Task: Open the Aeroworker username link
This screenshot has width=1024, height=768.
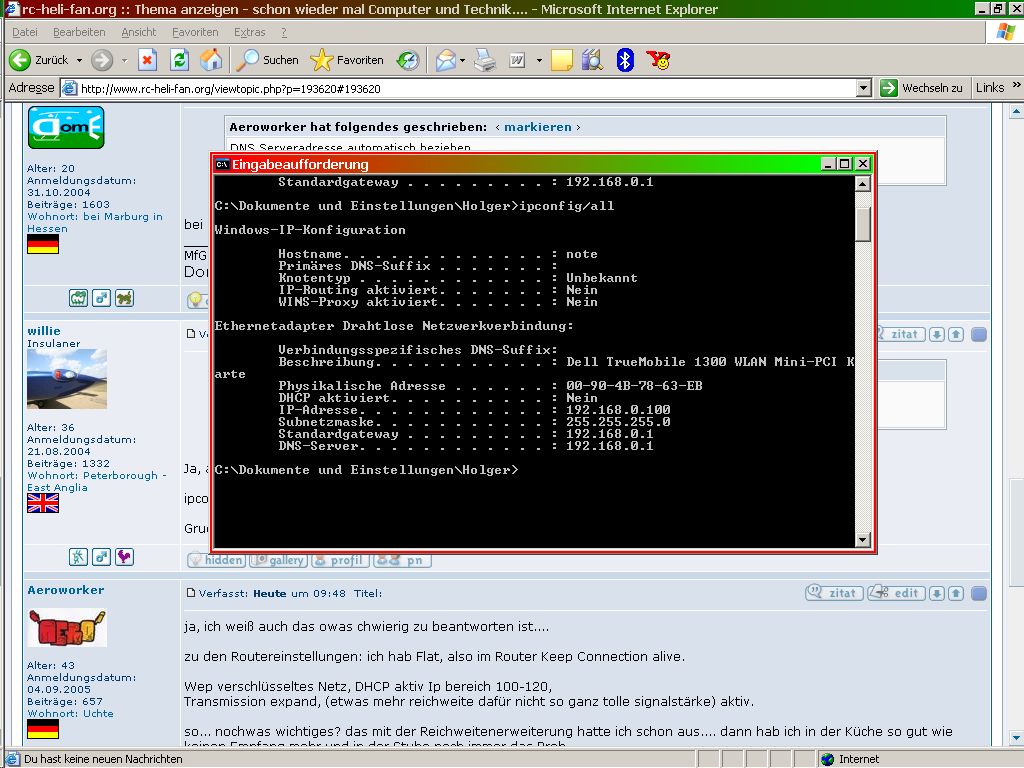Action: pos(65,590)
